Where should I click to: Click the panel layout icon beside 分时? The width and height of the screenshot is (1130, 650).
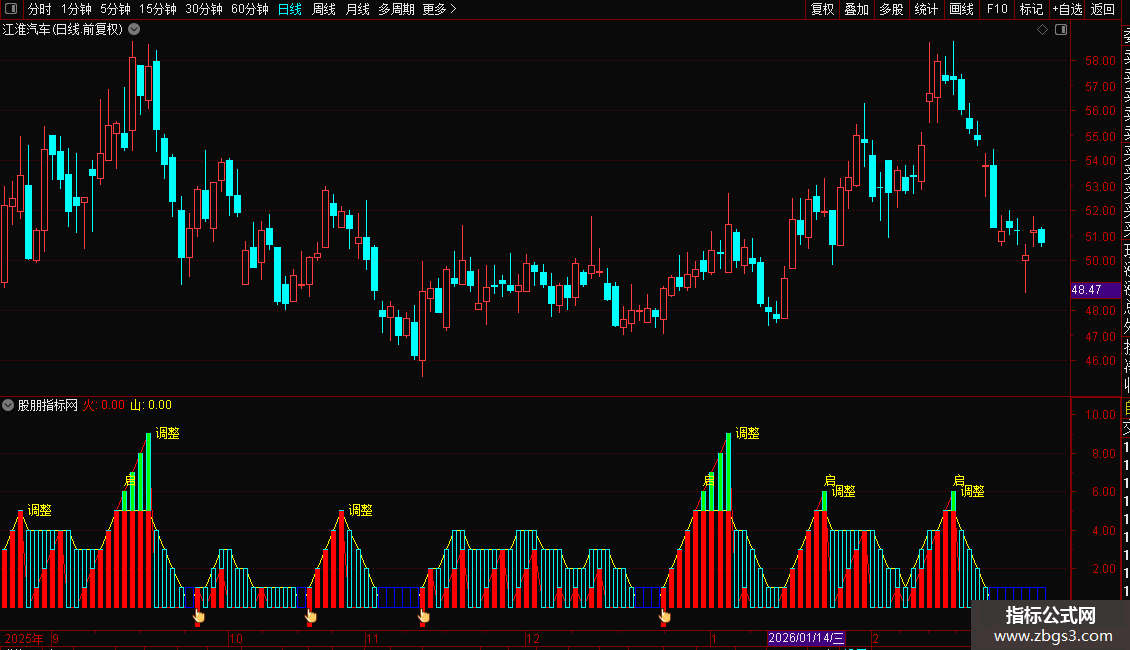(x=11, y=9)
